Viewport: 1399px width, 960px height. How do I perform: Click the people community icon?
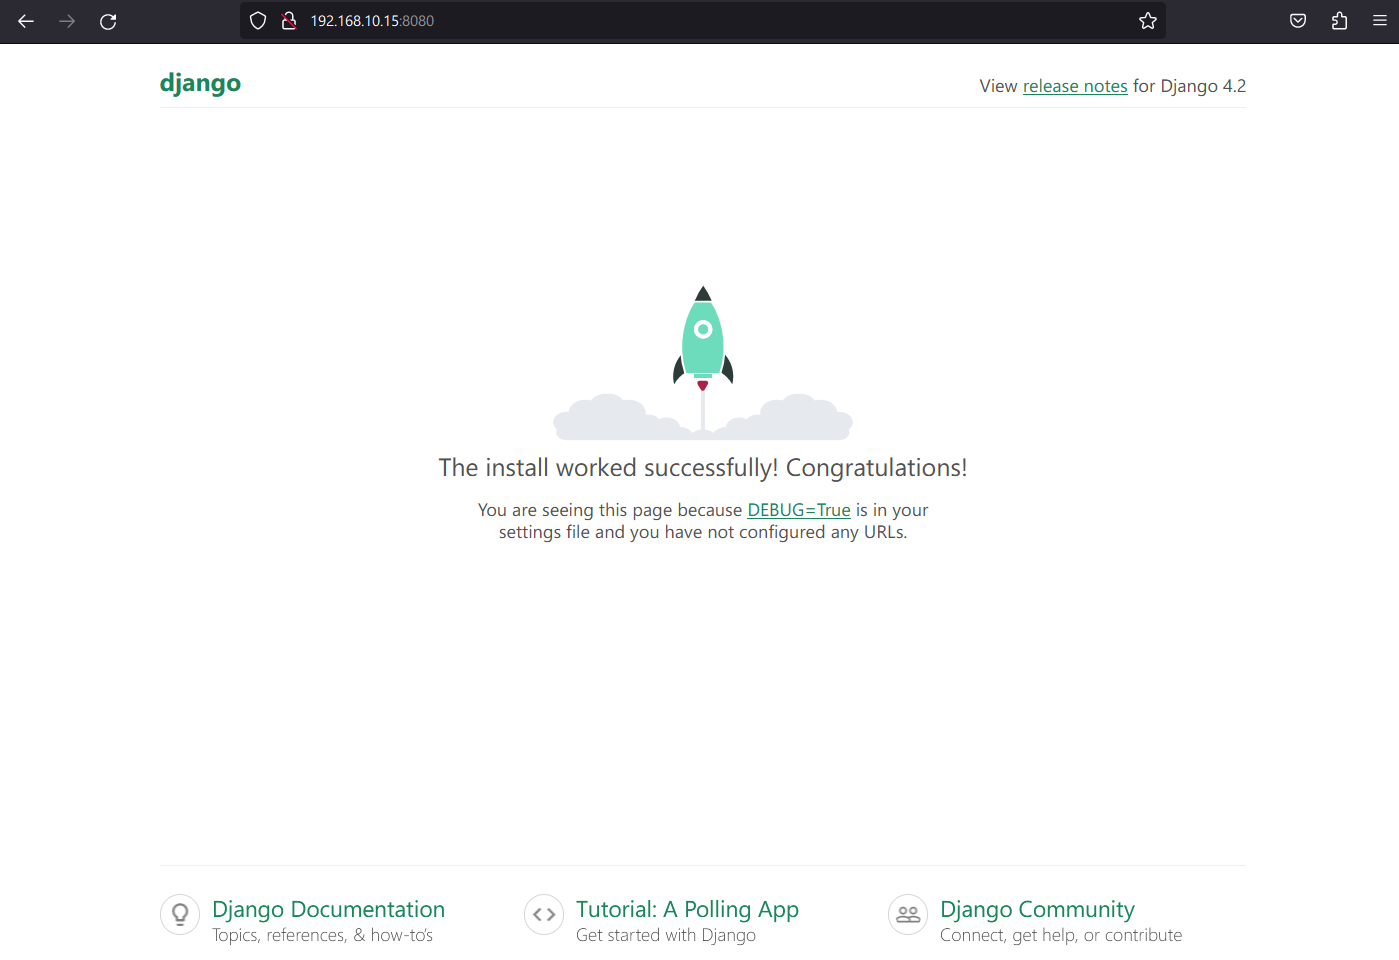coord(908,914)
